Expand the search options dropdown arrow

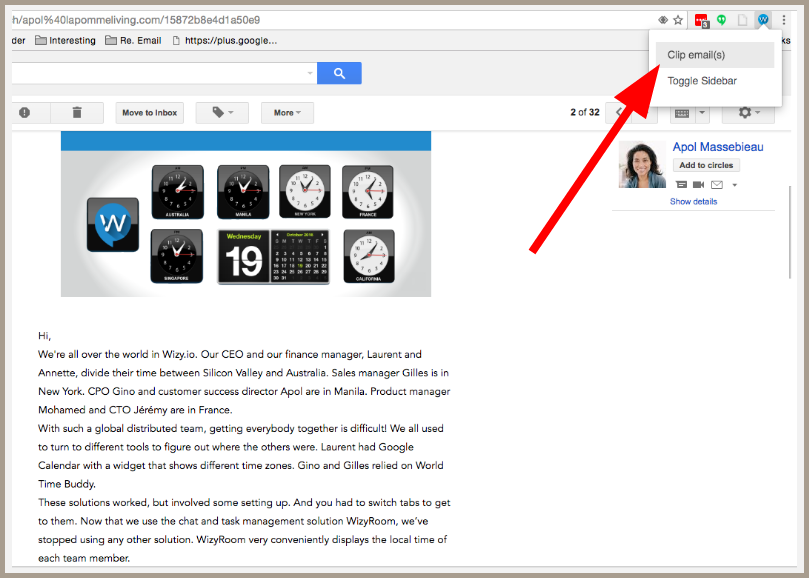[310, 73]
